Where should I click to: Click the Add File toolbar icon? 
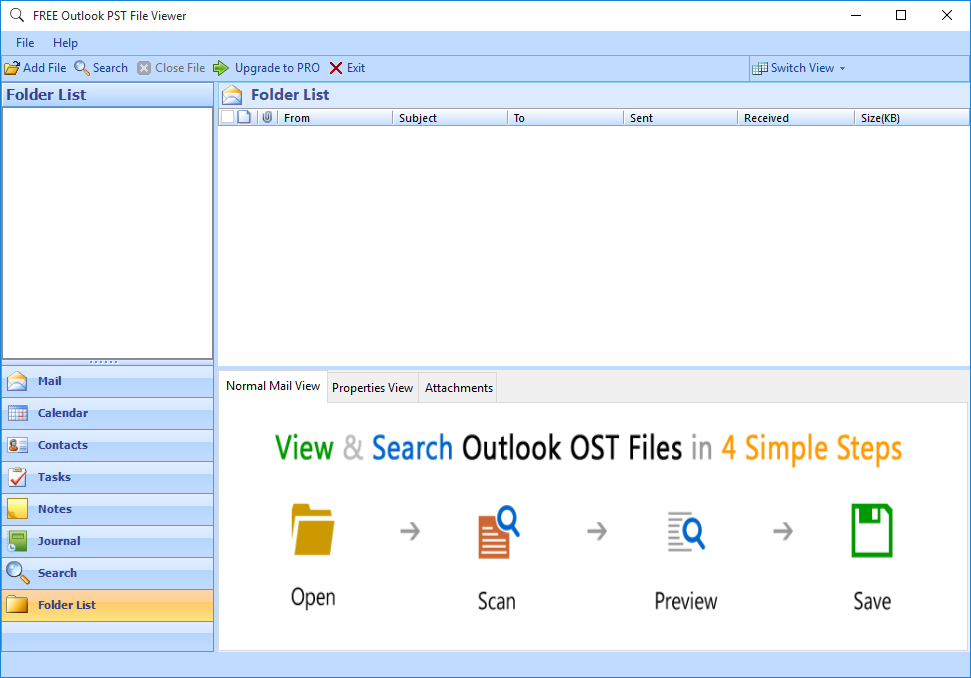pos(35,67)
